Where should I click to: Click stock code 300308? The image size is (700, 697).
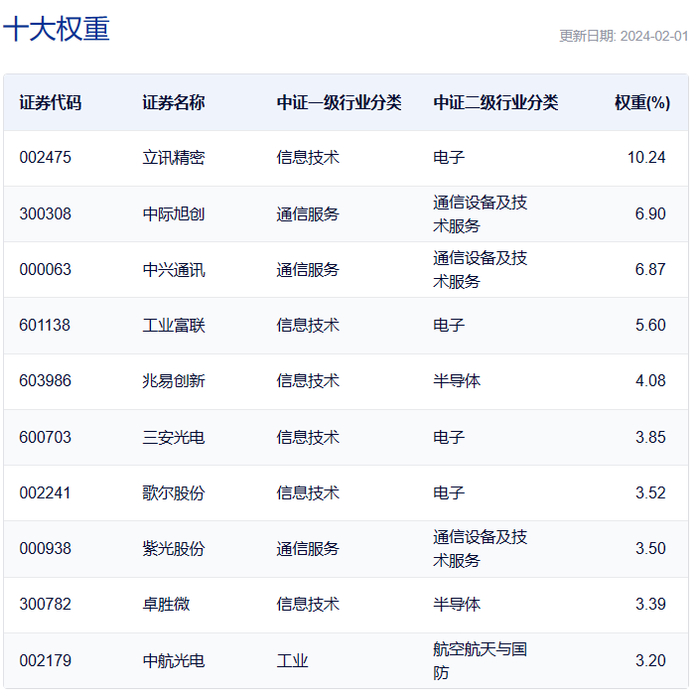pyautogui.click(x=45, y=214)
